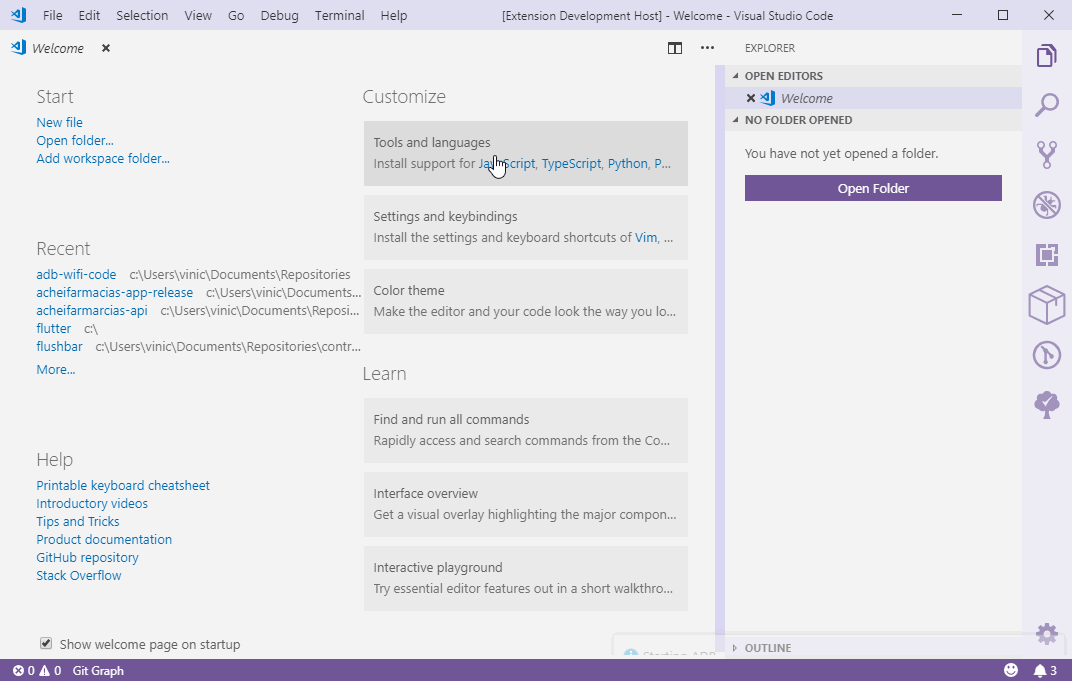The width and height of the screenshot is (1072, 681).
Task: Click the Tools and languages card title
Action: pos(431,142)
